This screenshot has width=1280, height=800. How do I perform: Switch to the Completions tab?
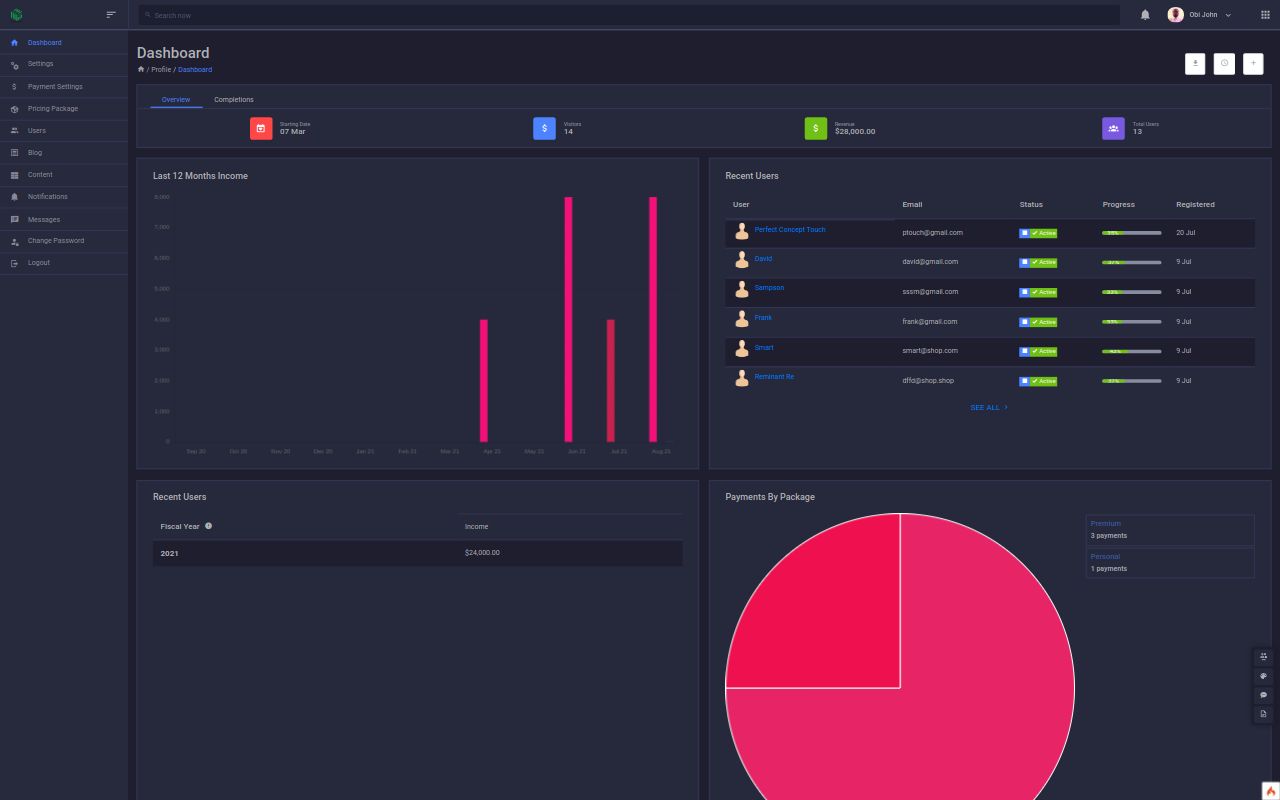click(234, 99)
